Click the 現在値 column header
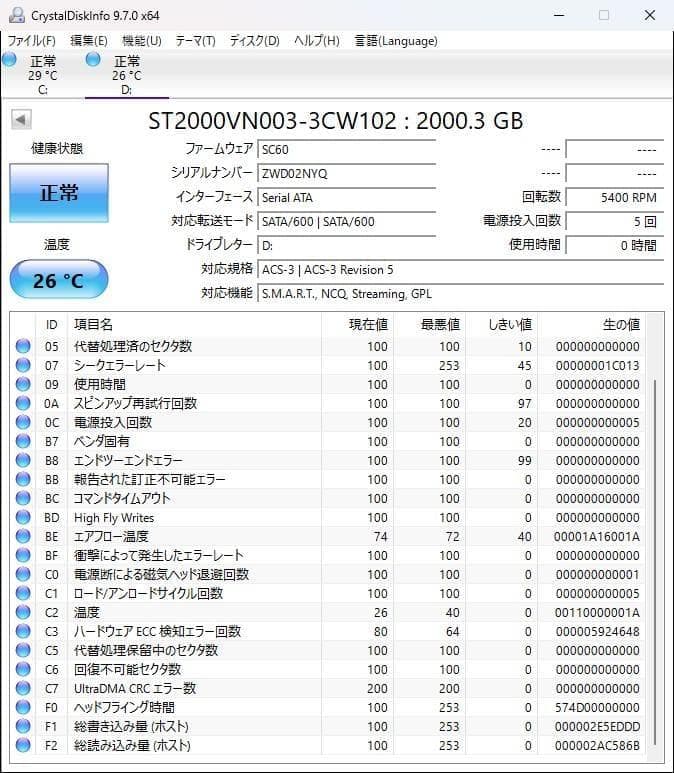 pos(357,324)
